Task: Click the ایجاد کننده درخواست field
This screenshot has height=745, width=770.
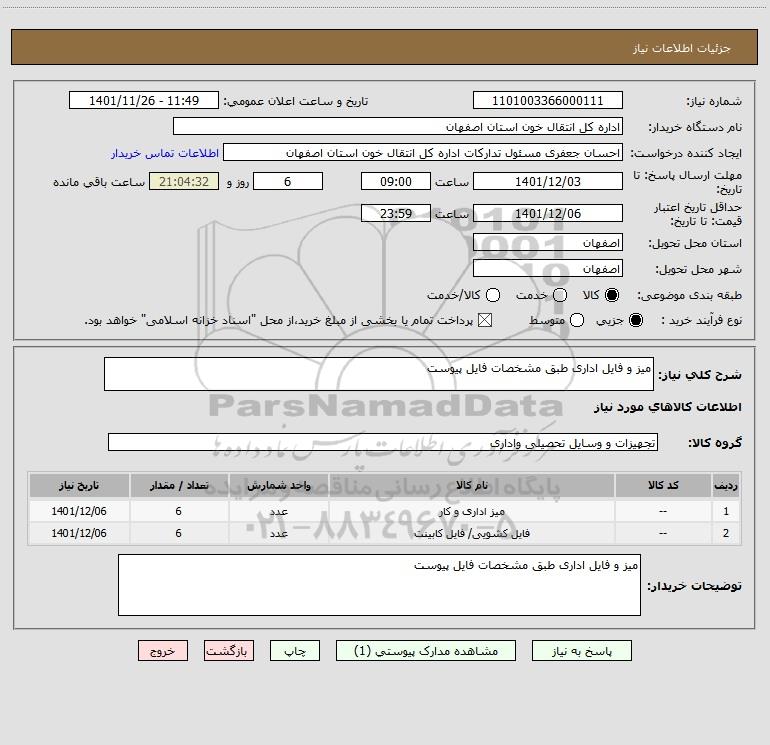Action: pos(423,152)
